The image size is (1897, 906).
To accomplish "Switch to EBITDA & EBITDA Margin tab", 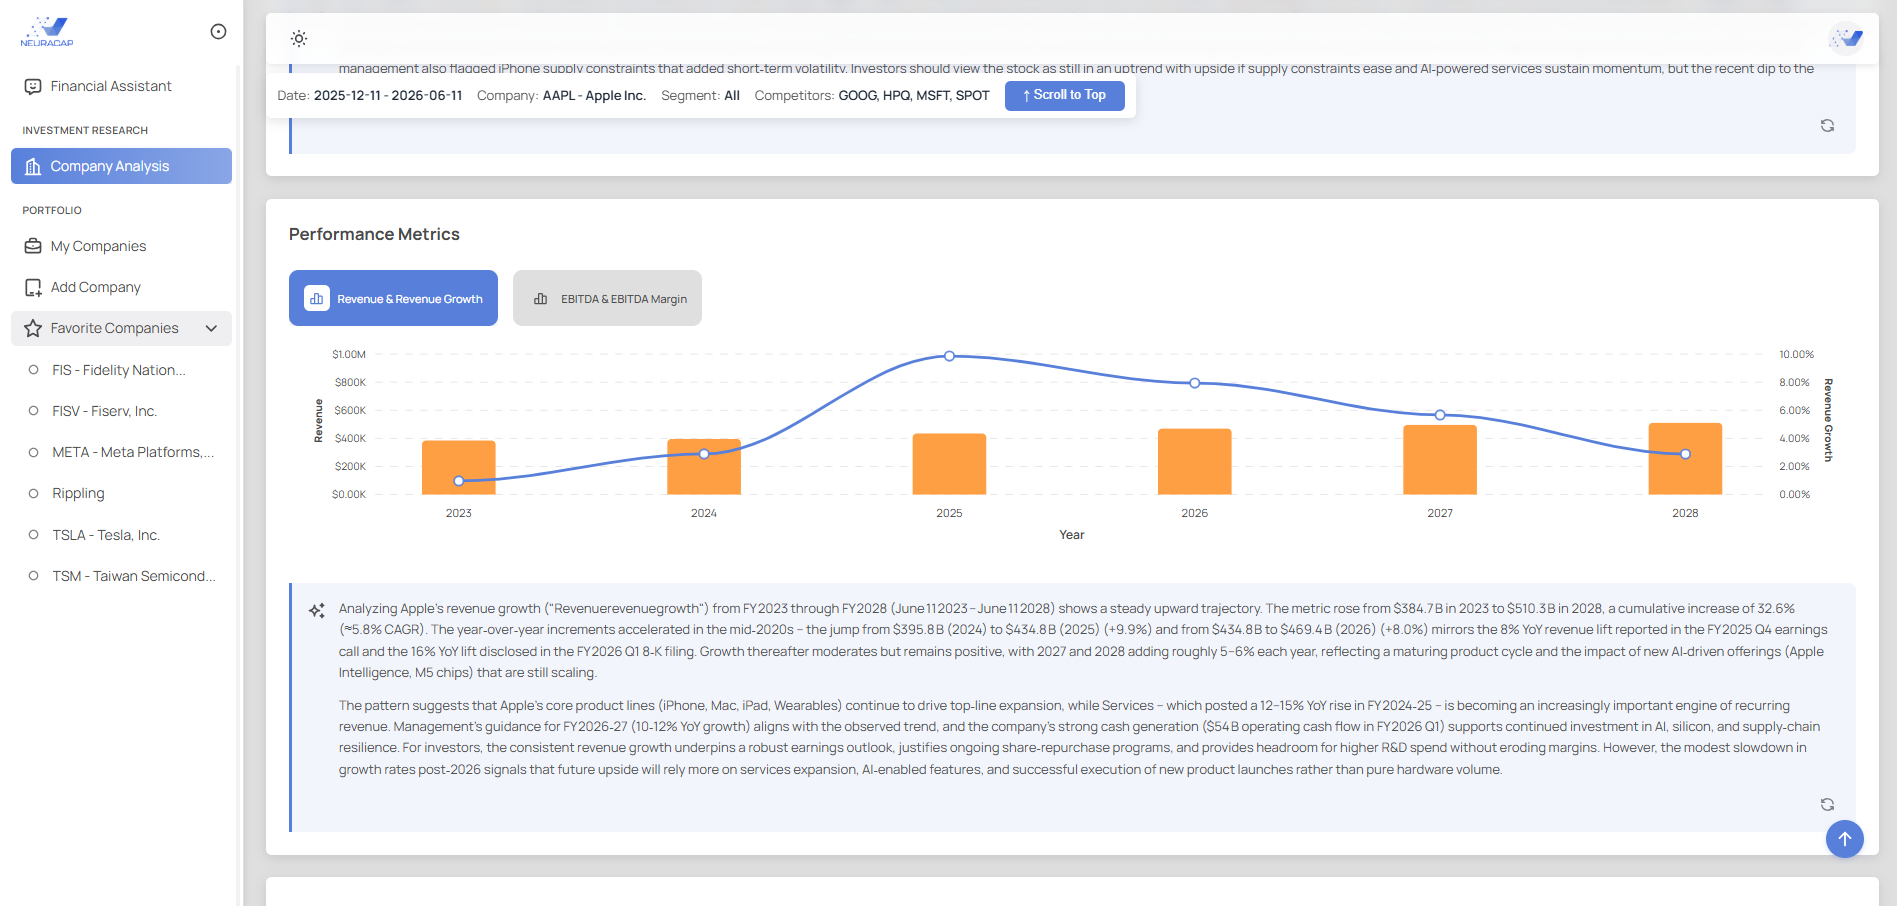I will pos(607,298).
